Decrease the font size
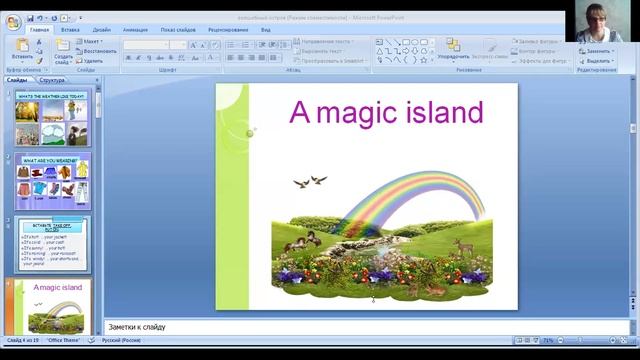 (203, 45)
